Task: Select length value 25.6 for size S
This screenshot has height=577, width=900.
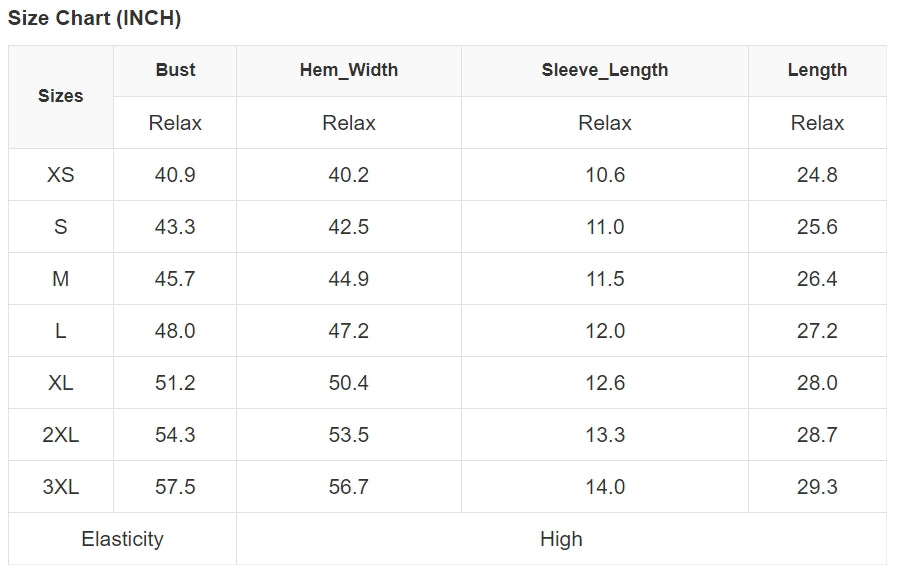Action: 817,227
